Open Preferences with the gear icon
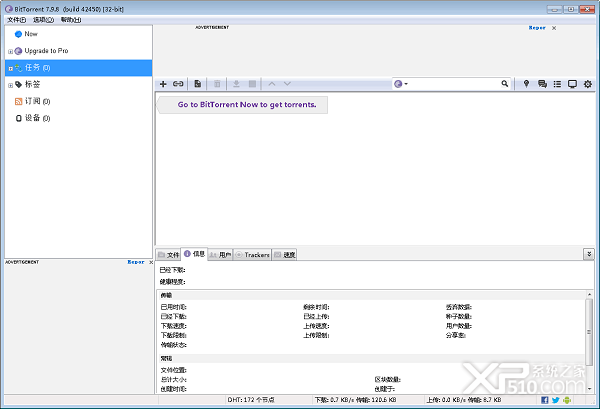The image size is (600, 409). point(588,84)
